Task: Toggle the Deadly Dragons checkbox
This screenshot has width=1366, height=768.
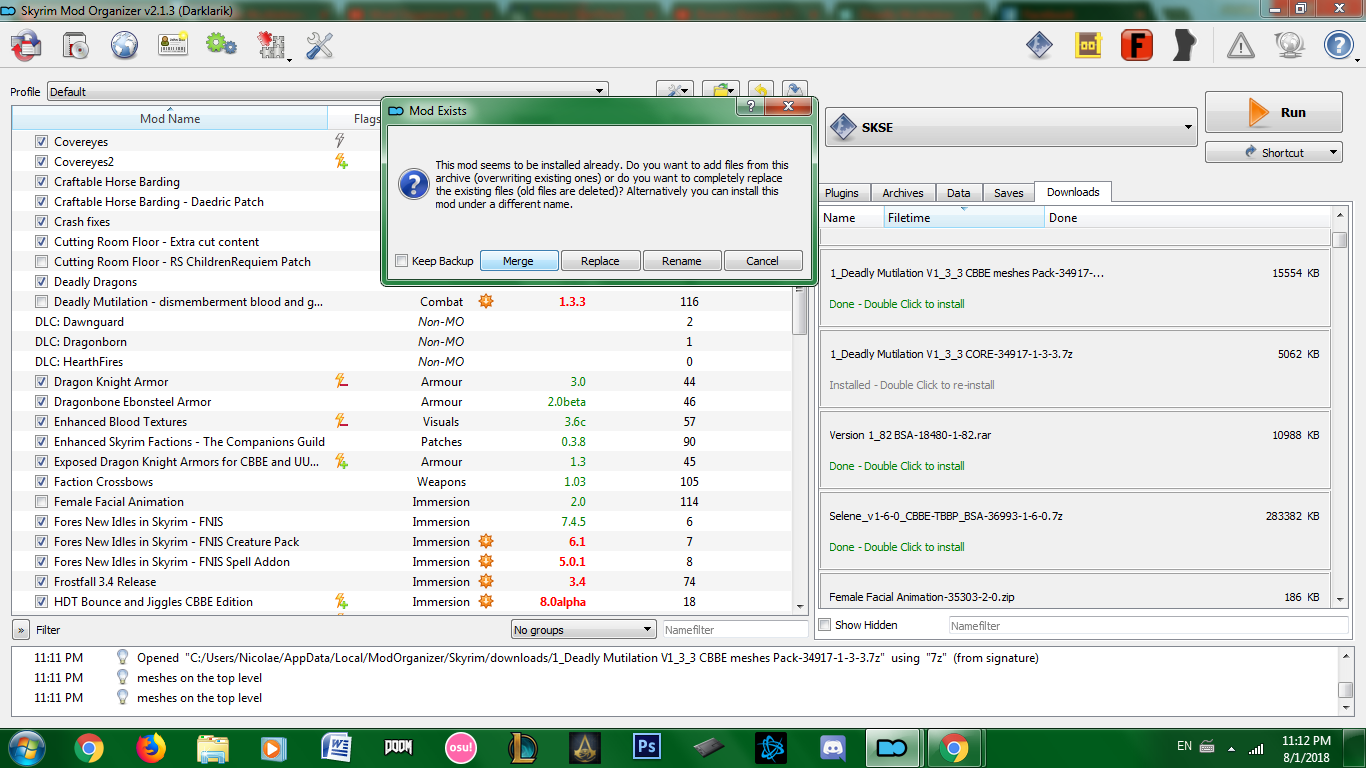Action: click(x=41, y=281)
